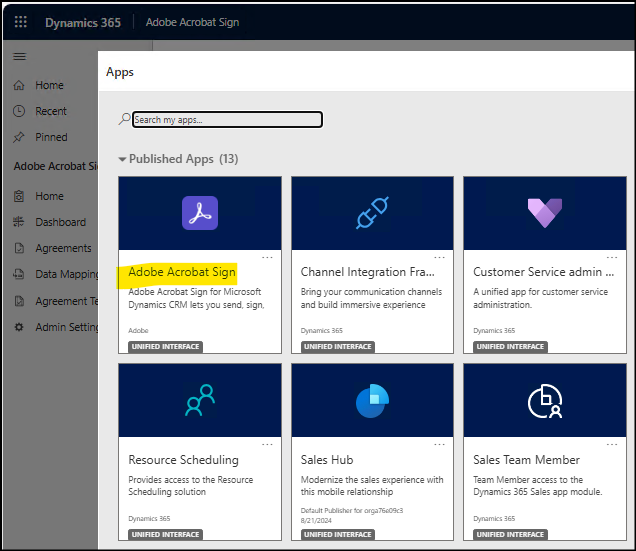The image size is (636, 551).
Task: Click Adobe Acrobat Sign in top bar
Action: 192,22
